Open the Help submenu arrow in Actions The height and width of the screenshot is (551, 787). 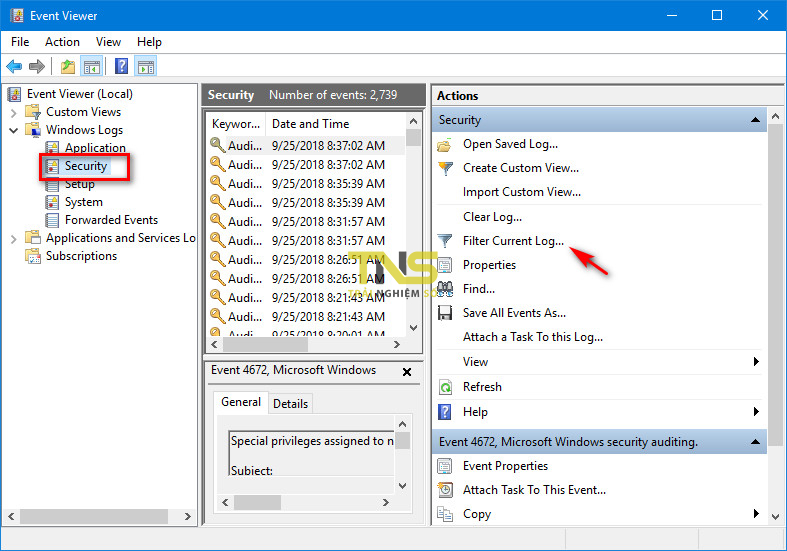coord(756,411)
